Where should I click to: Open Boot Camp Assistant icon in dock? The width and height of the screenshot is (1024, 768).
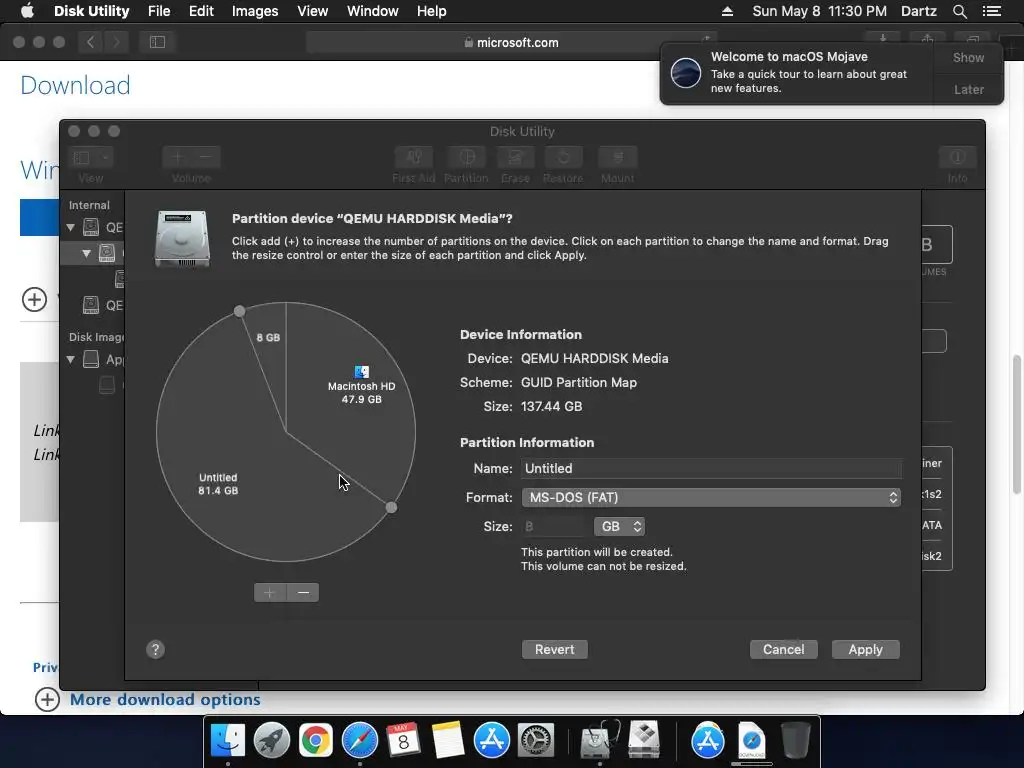click(x=644, y=740)
